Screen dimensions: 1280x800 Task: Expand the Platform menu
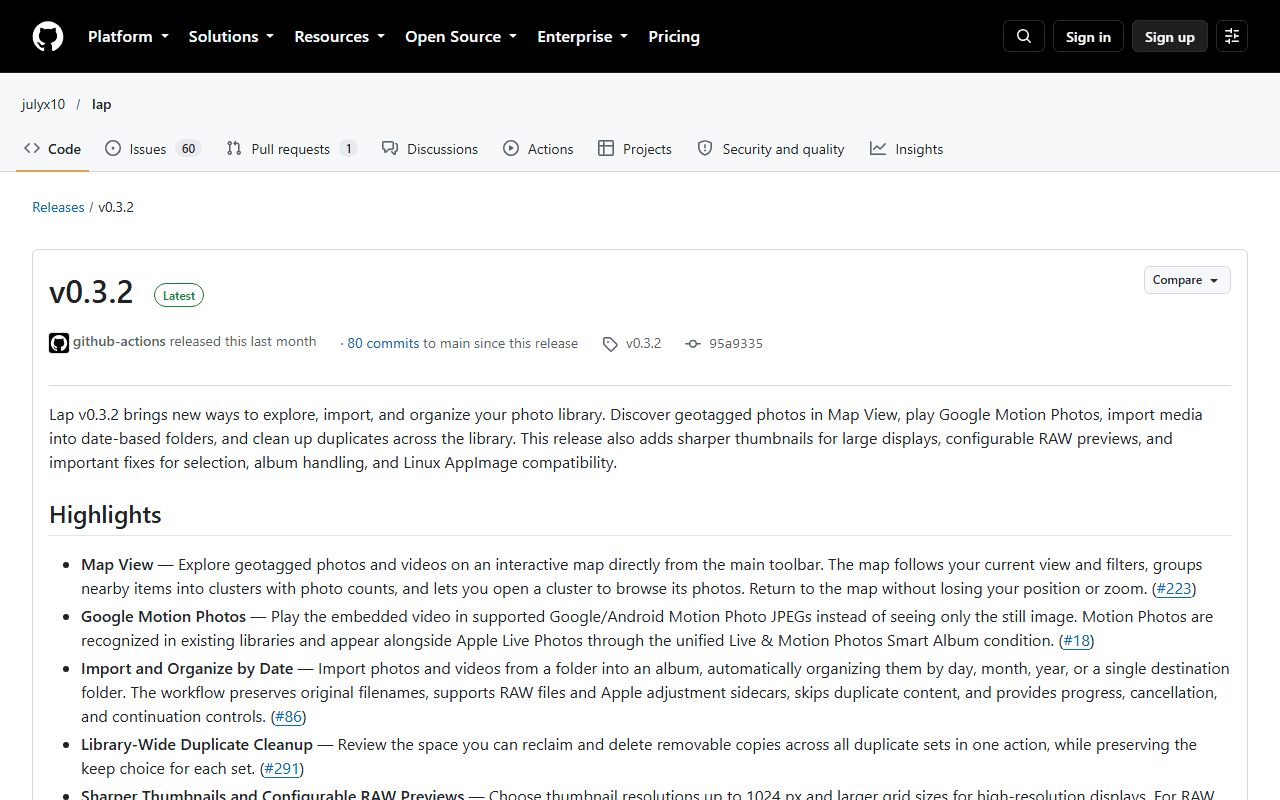coord(128,37)
